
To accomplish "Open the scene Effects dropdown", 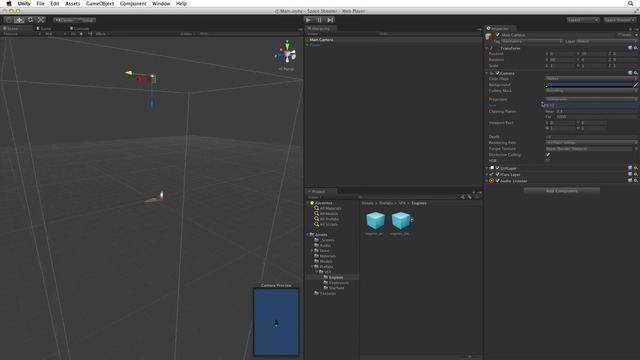I will (x=102, y=34).
